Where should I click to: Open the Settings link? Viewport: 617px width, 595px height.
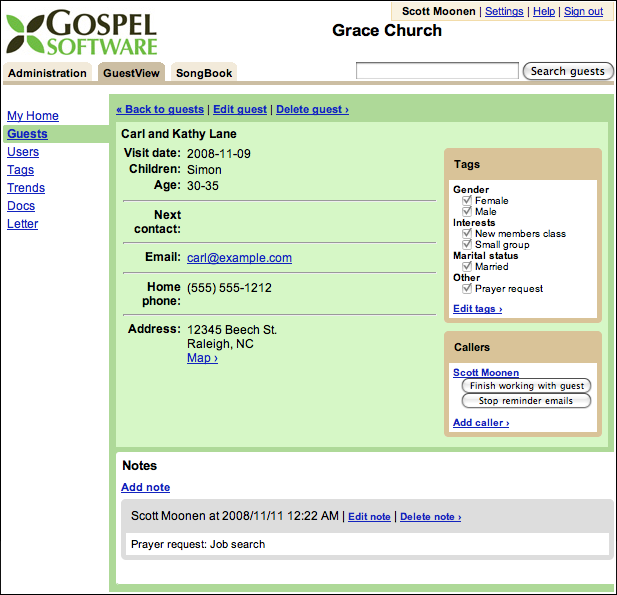click(504, 11)
